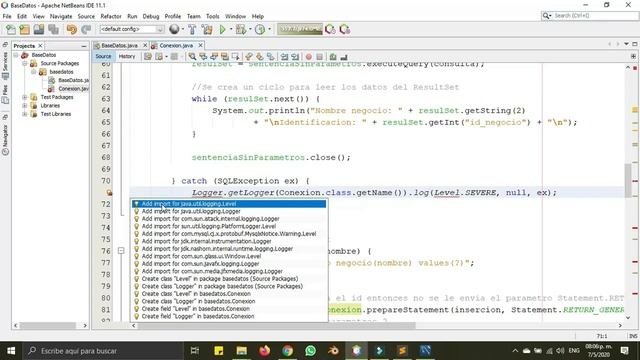Open the File menu
The height and width of the screenshot is (360, 640).
(7, 16)
